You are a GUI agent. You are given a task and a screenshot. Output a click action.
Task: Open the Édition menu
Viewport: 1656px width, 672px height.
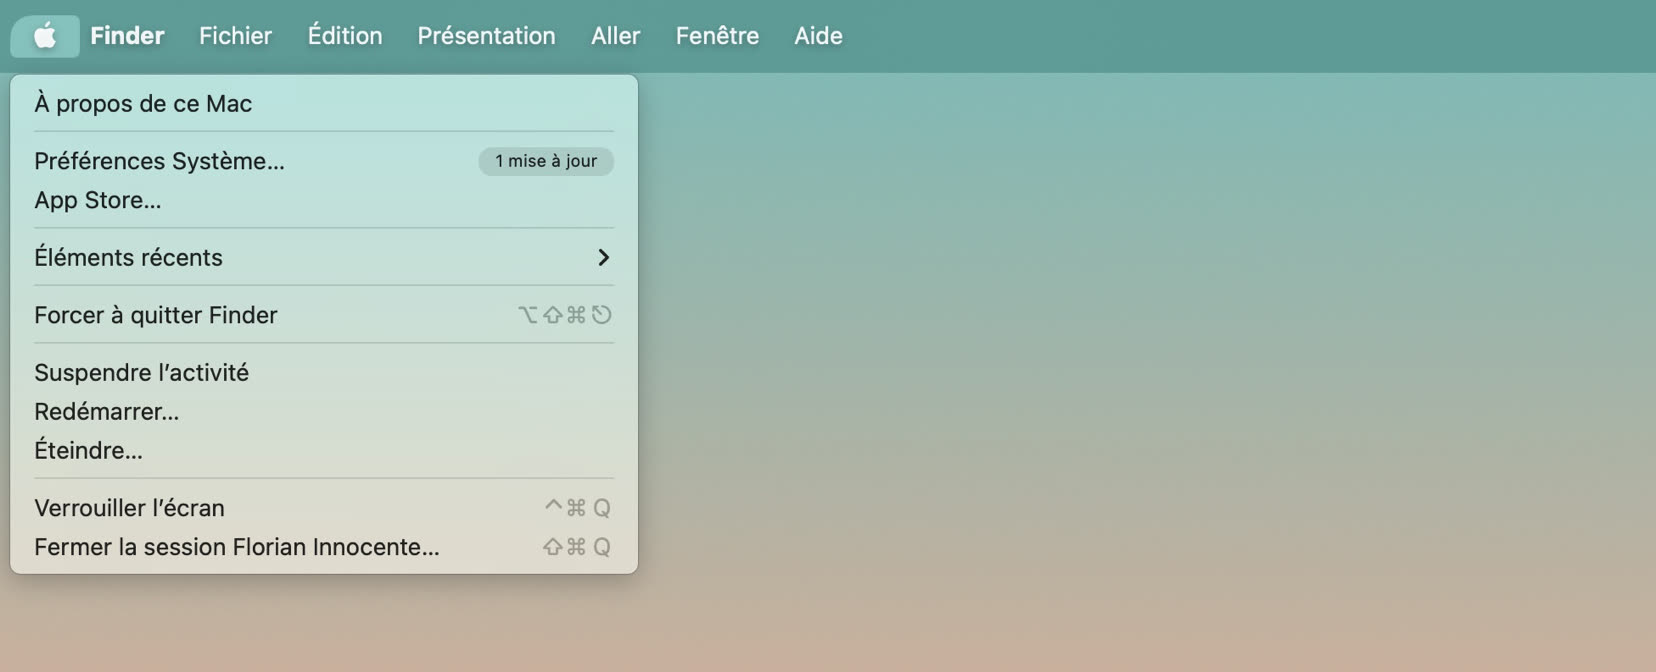[x=345, y=36]
